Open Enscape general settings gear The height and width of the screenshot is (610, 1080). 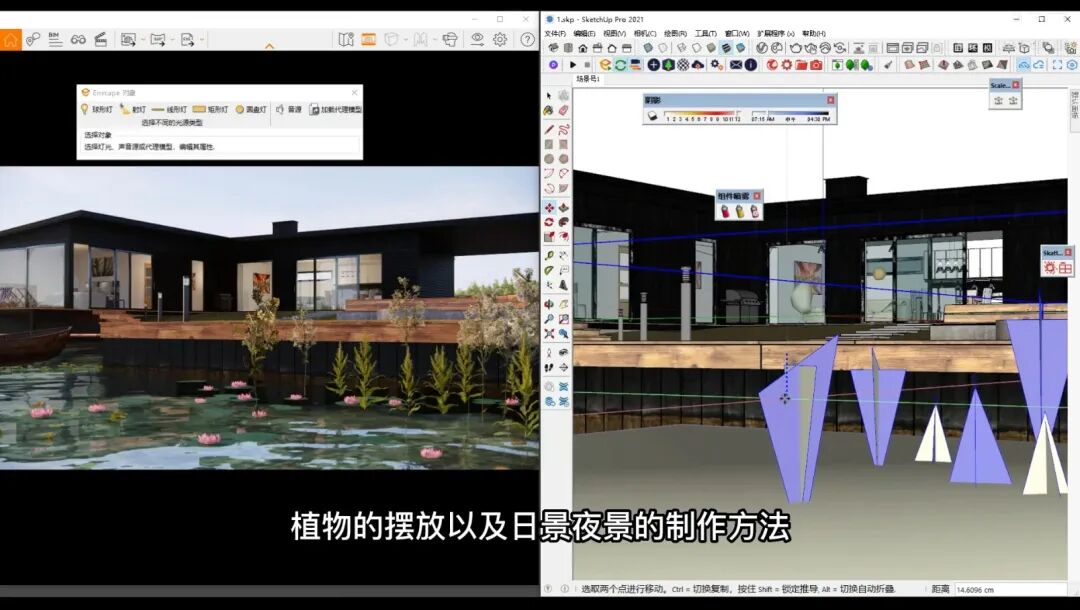coord(500,39)
